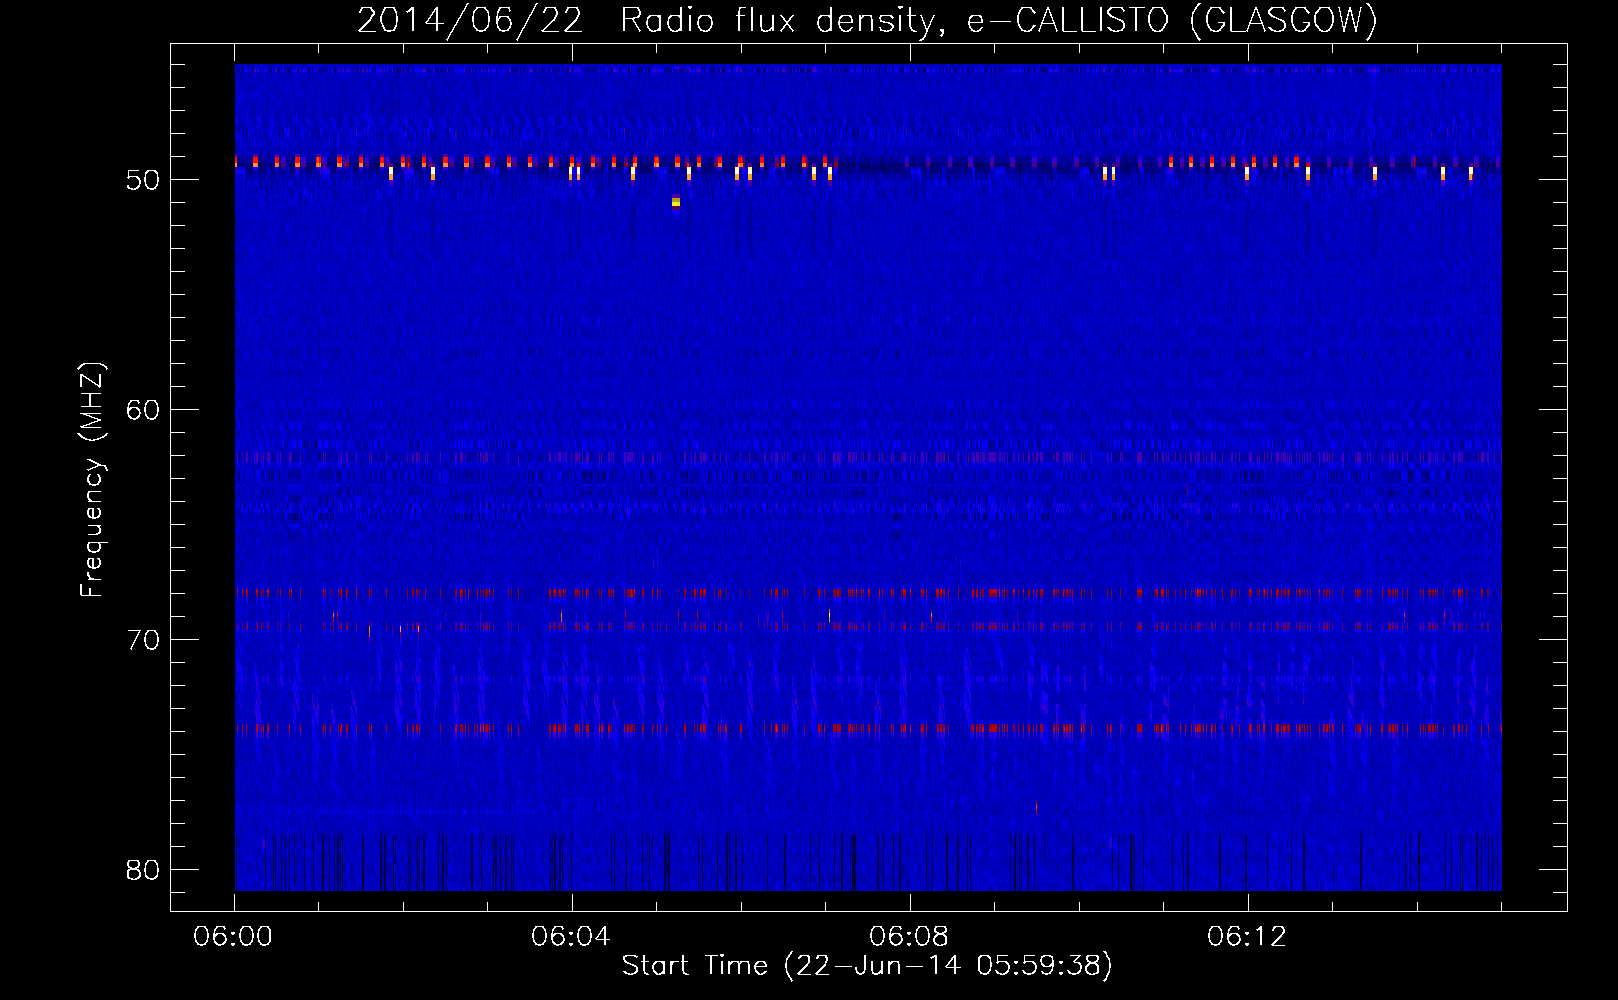Click the '06:04' time axis label
1618x1000 pixels.
571,937
